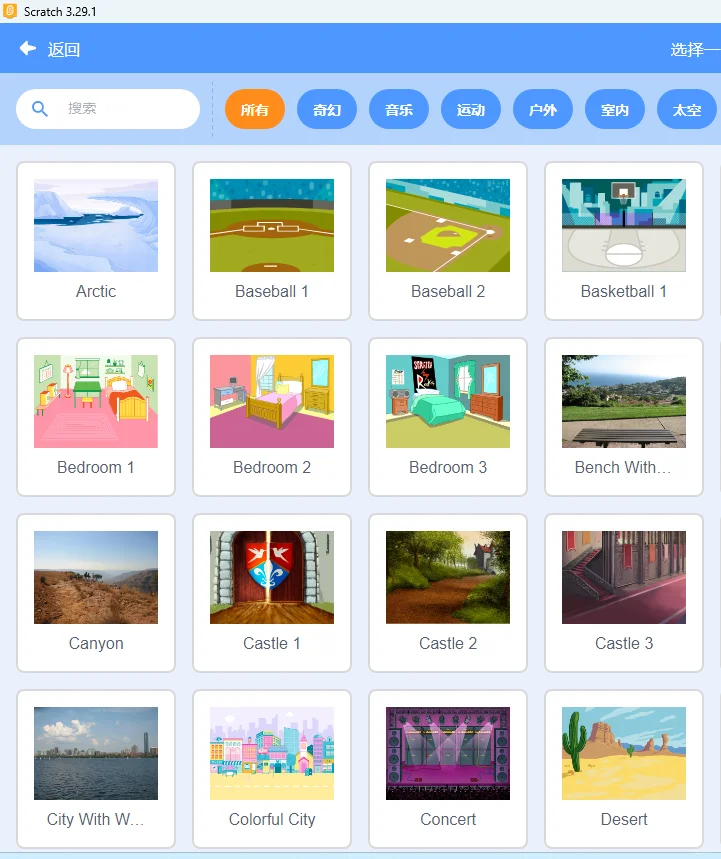Click the back arrow icon

coord(28,49)
